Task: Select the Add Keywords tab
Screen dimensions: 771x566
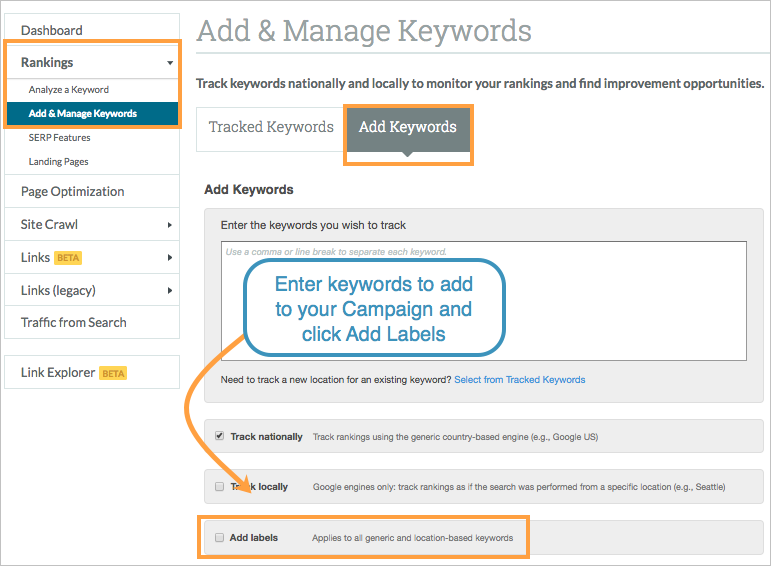Action: tap(408, 129)
